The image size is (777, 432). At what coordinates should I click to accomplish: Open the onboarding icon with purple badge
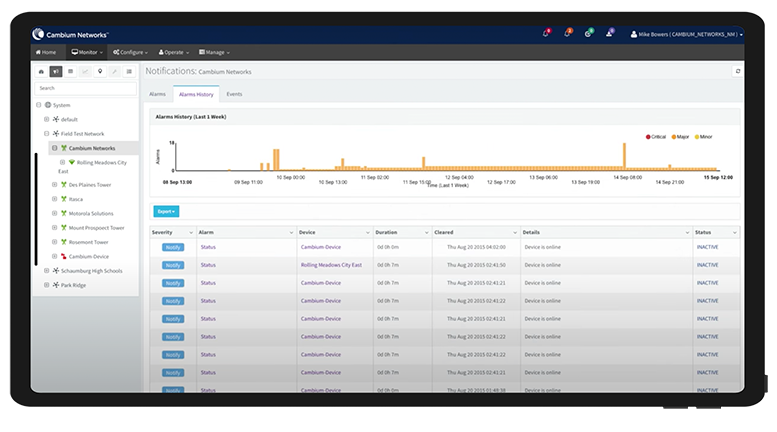coord(610,34)
